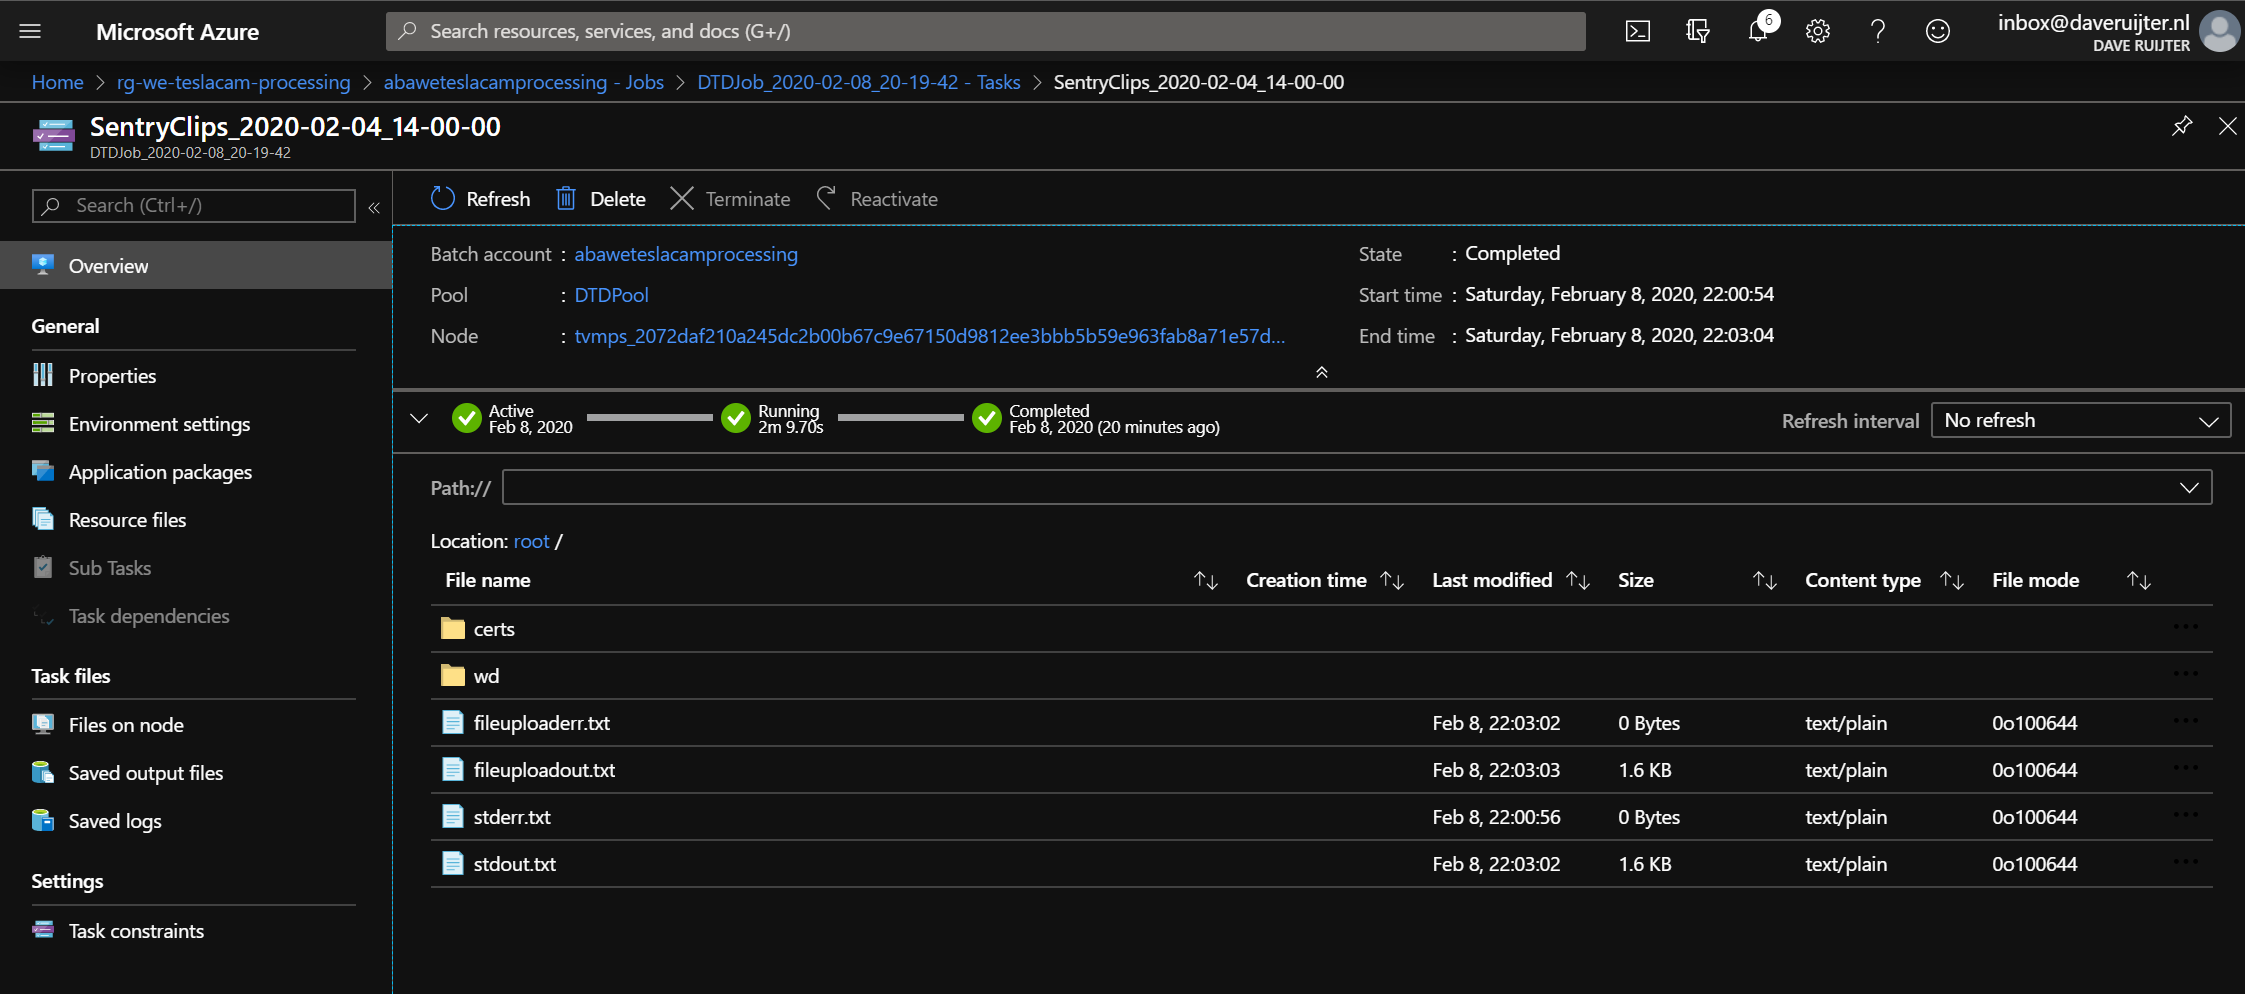Open the DTDPool link
The height and width of the screenshot is (994, 2245).
click(x=611, y=295)
